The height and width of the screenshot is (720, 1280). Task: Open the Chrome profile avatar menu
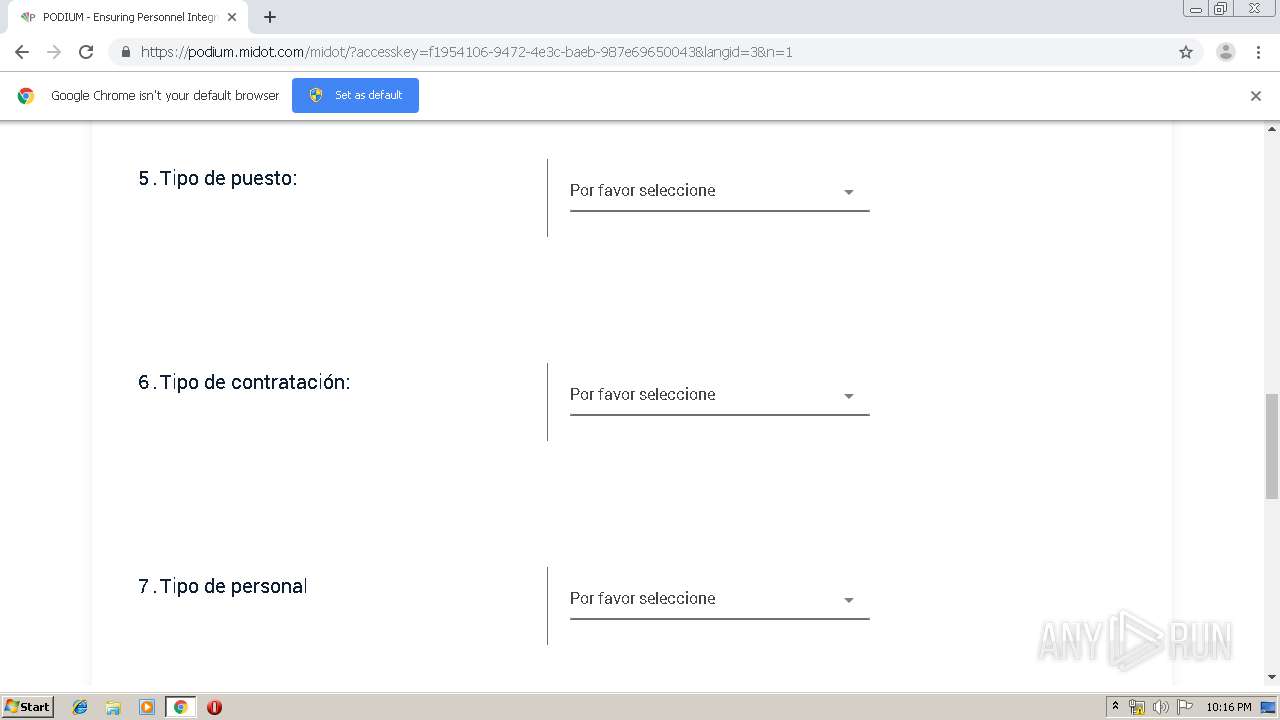1226,52
